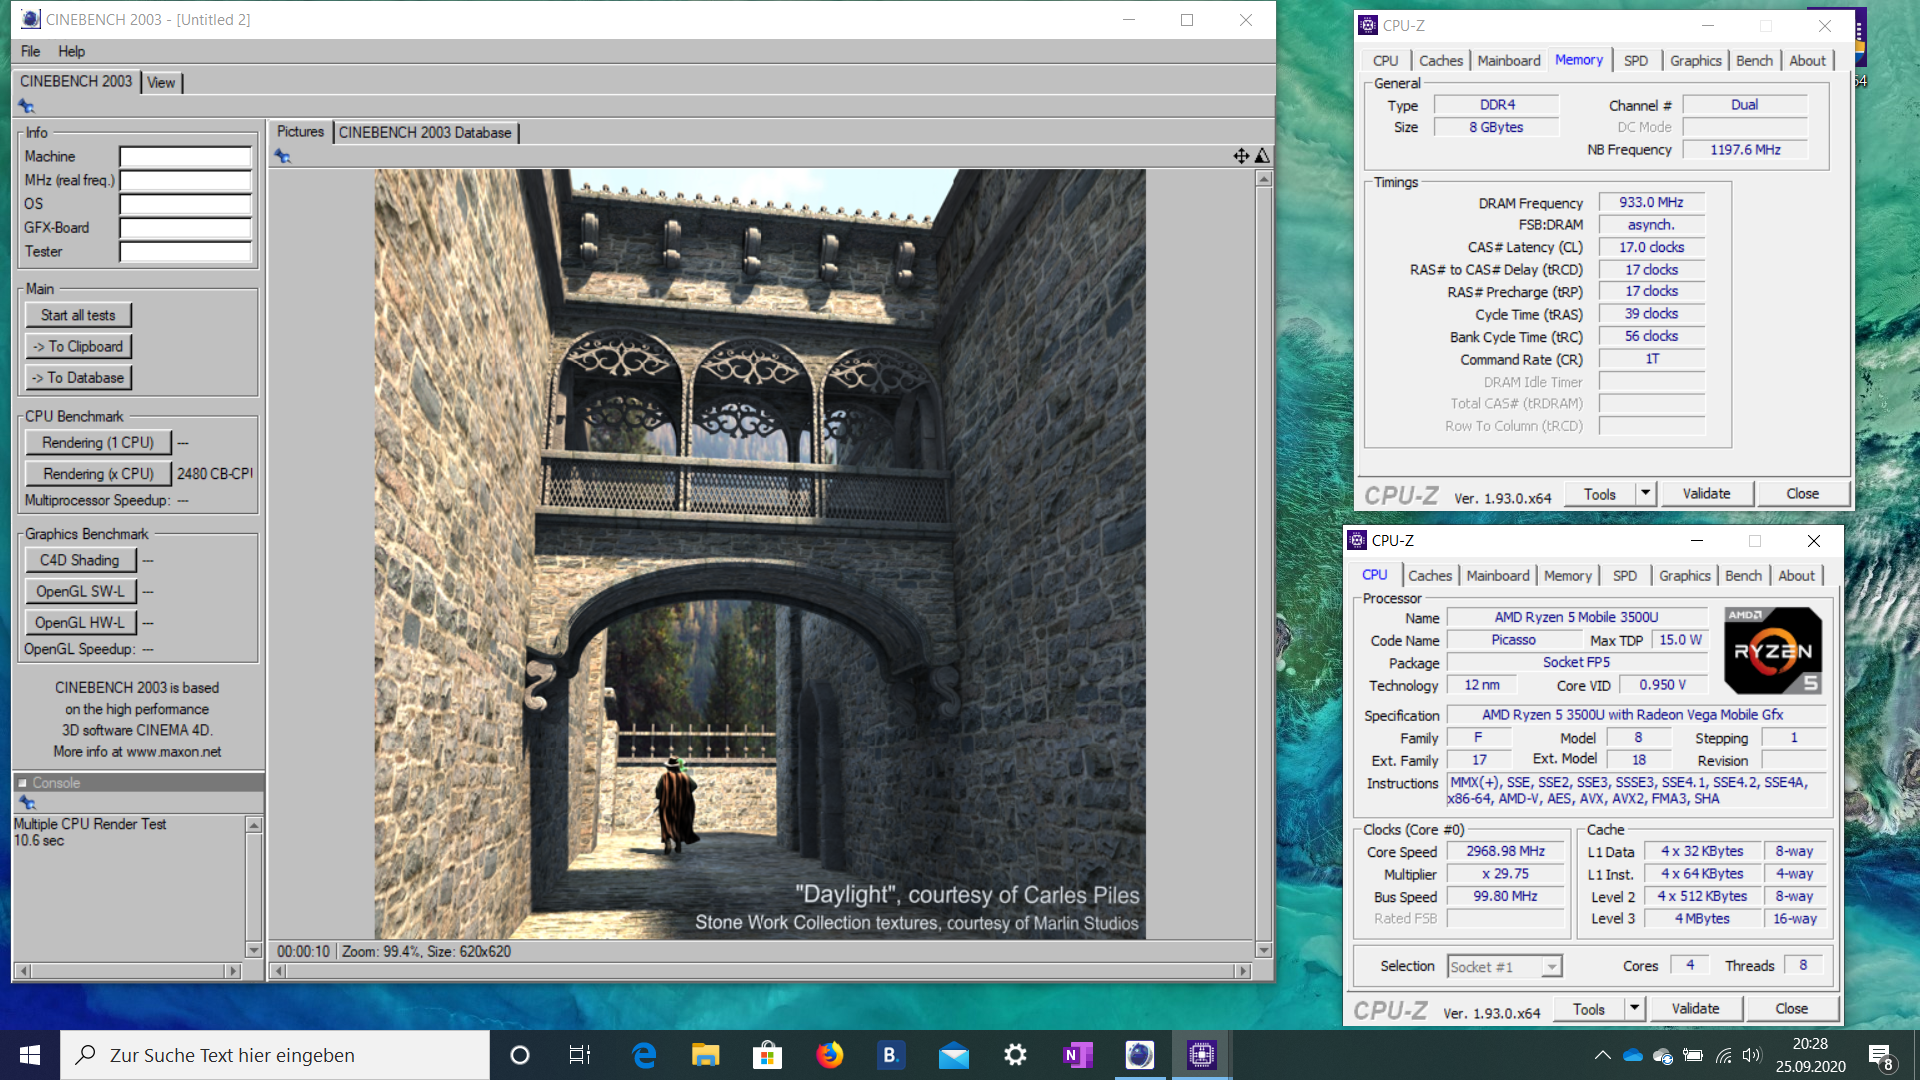This screenshot has height=1080, width=1920.
Task: Click the AMD Ryzen 5 logo in CPU-Z
Action: [1773, 651]
